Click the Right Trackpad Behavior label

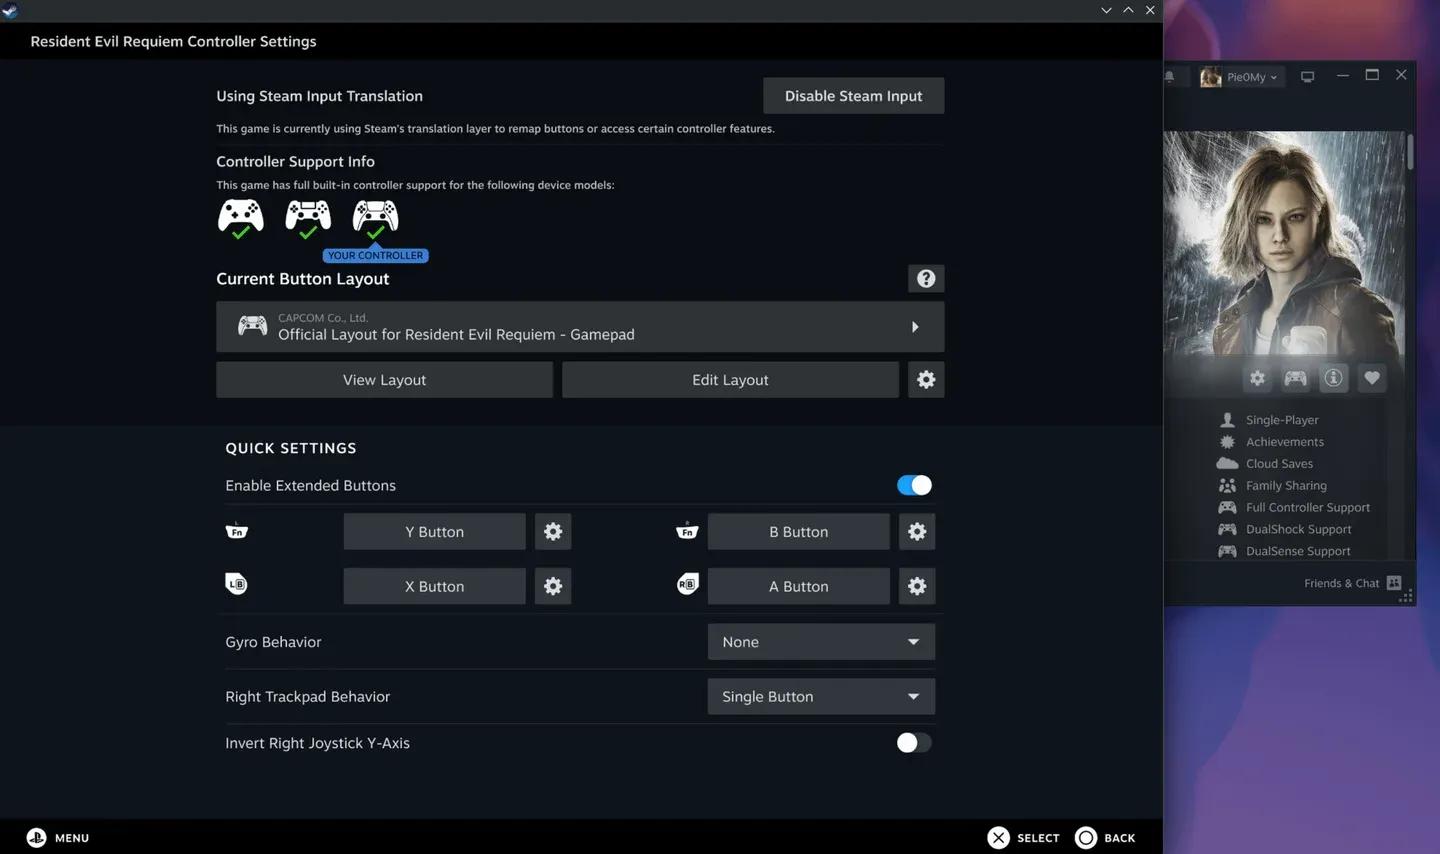click(307, 697)
